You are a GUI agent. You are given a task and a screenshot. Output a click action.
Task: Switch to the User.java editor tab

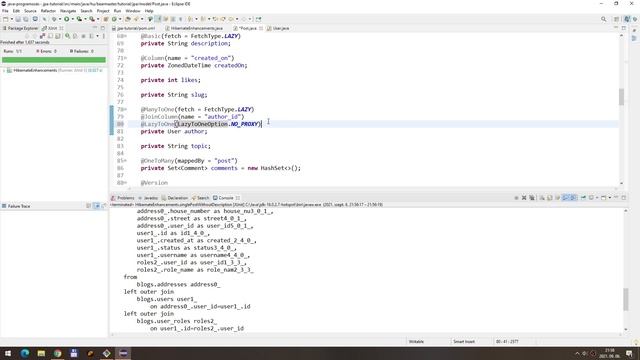click(x=278, y=28)
